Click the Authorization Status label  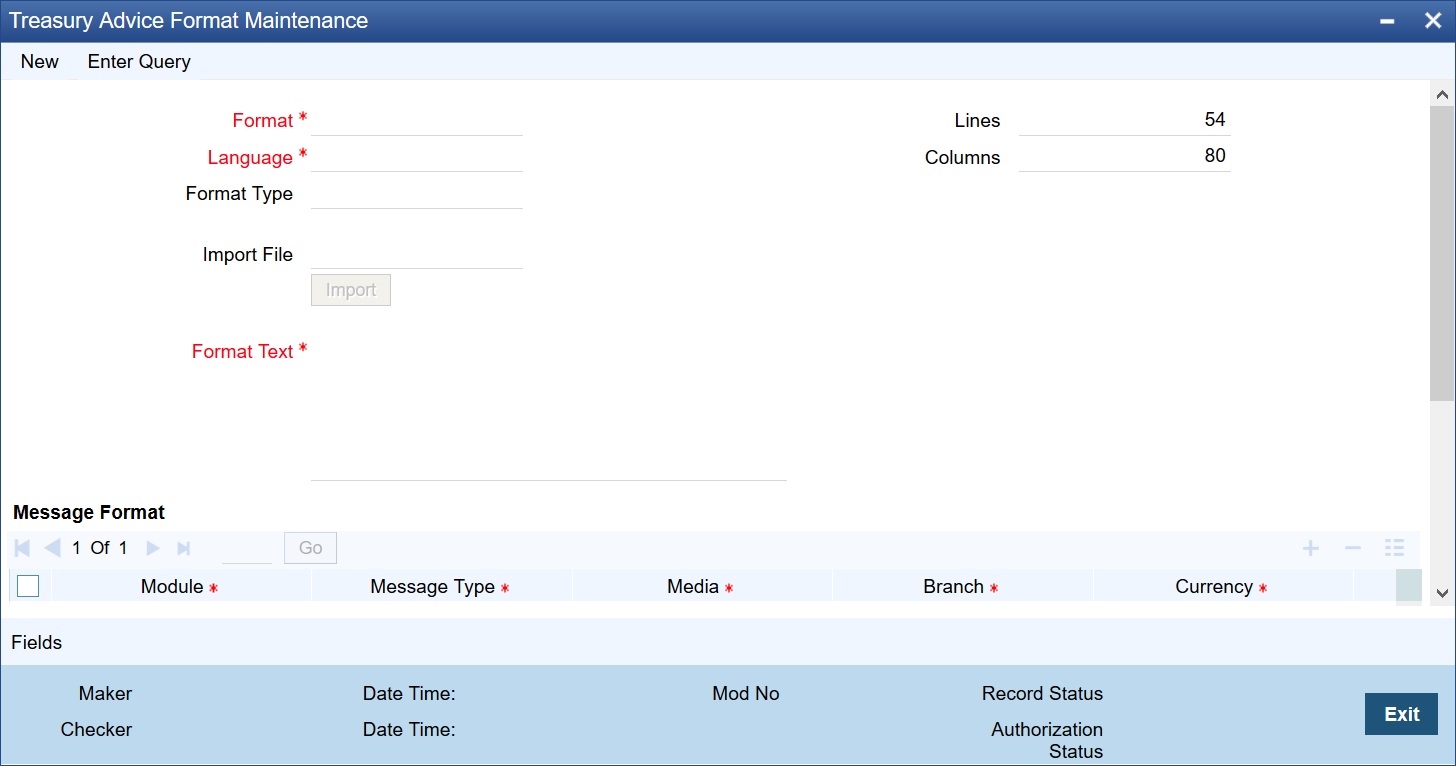pos(1047,740)
